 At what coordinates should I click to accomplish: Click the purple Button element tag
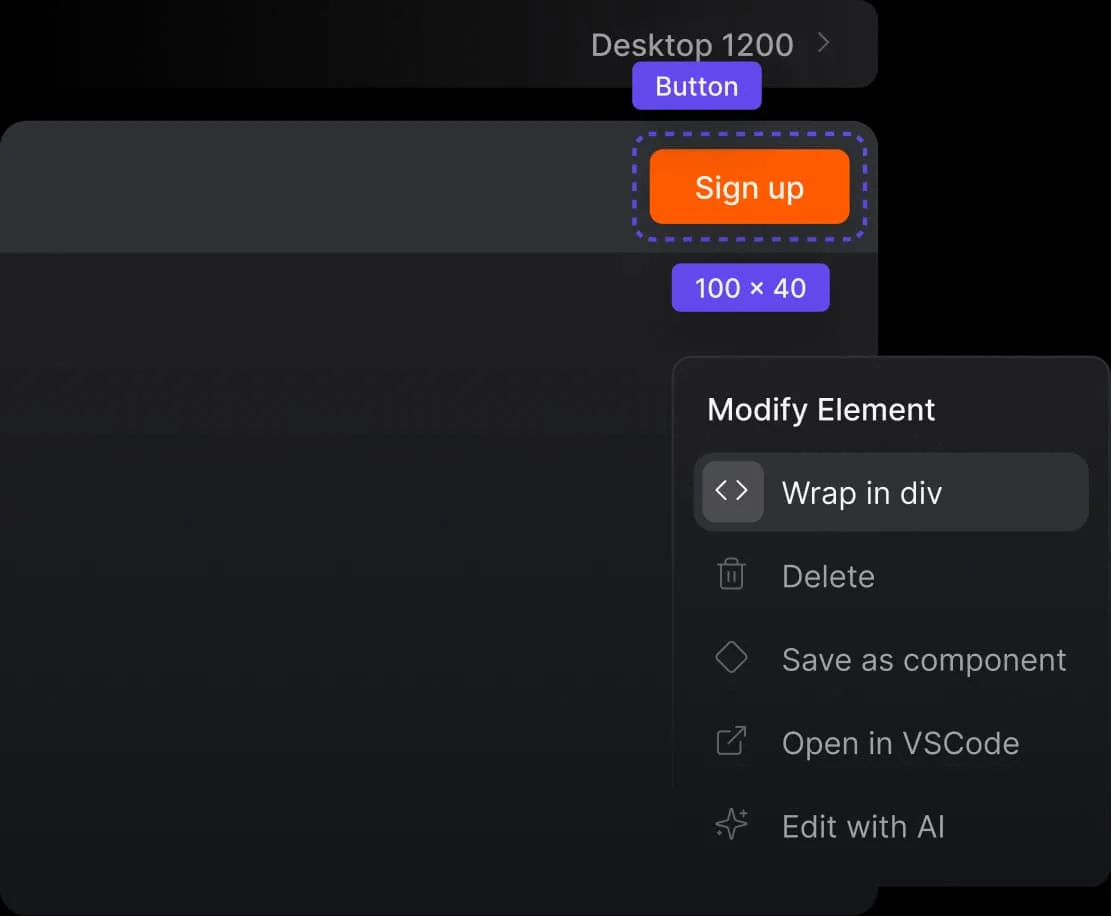pyautogui.click(x=696, y=86)
